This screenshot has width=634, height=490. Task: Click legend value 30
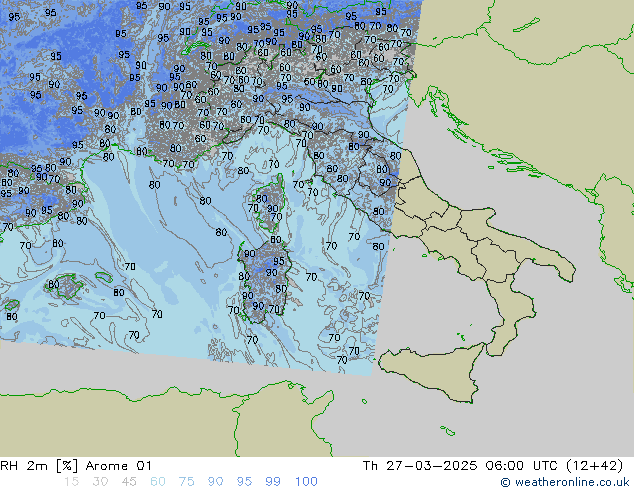coord(100,482)
